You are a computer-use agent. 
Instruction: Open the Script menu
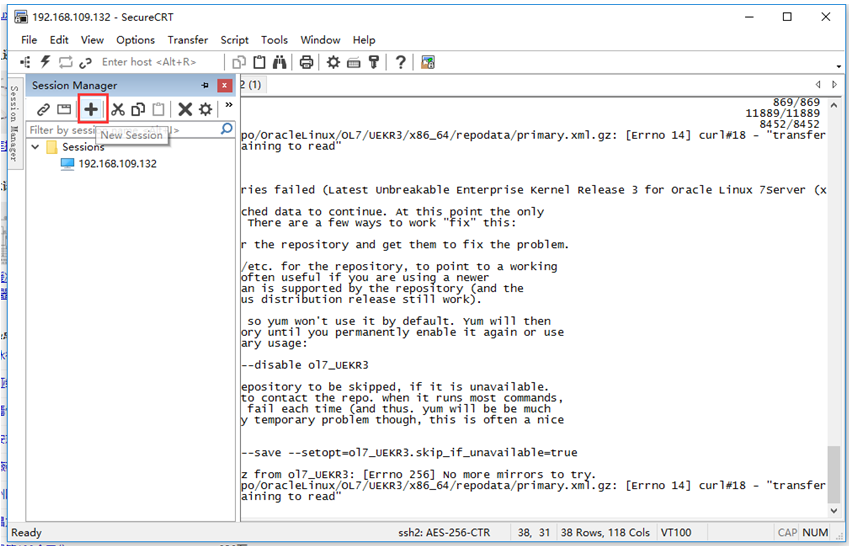pos(234,40)
